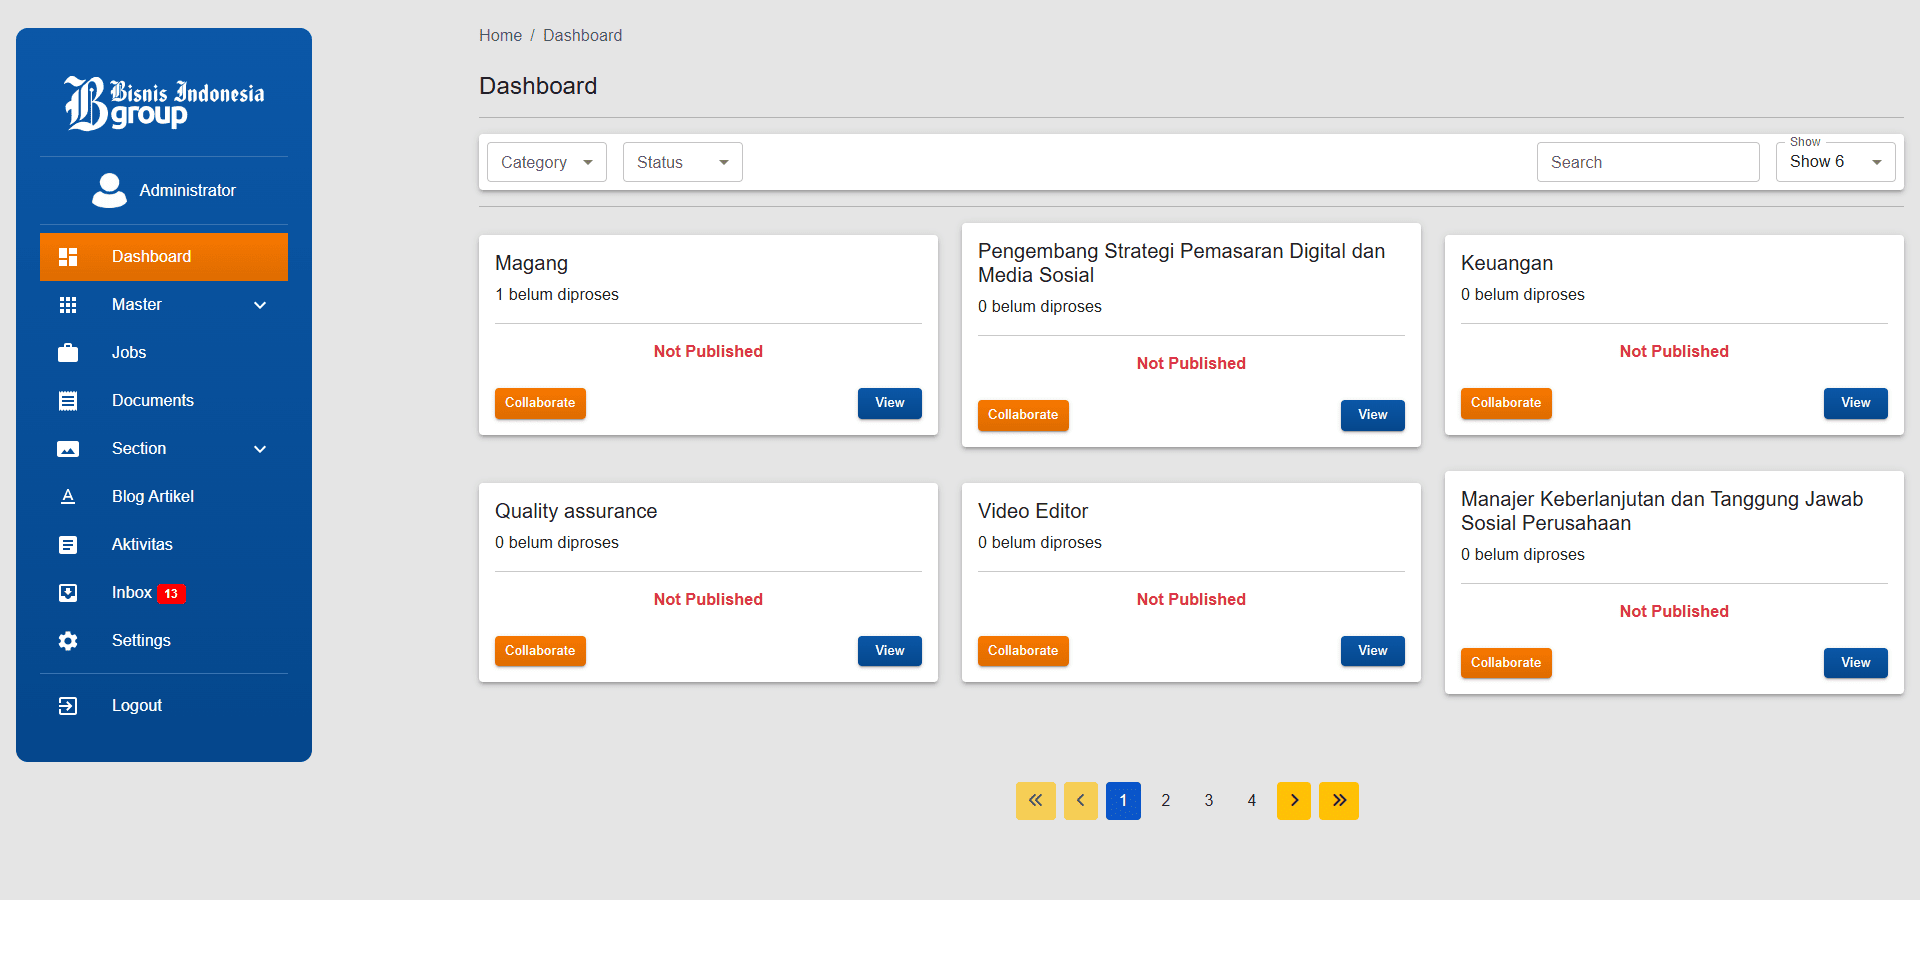The image size is (1920, 953).
Task: Click the Settings gear icon
Action: point(68,641)
